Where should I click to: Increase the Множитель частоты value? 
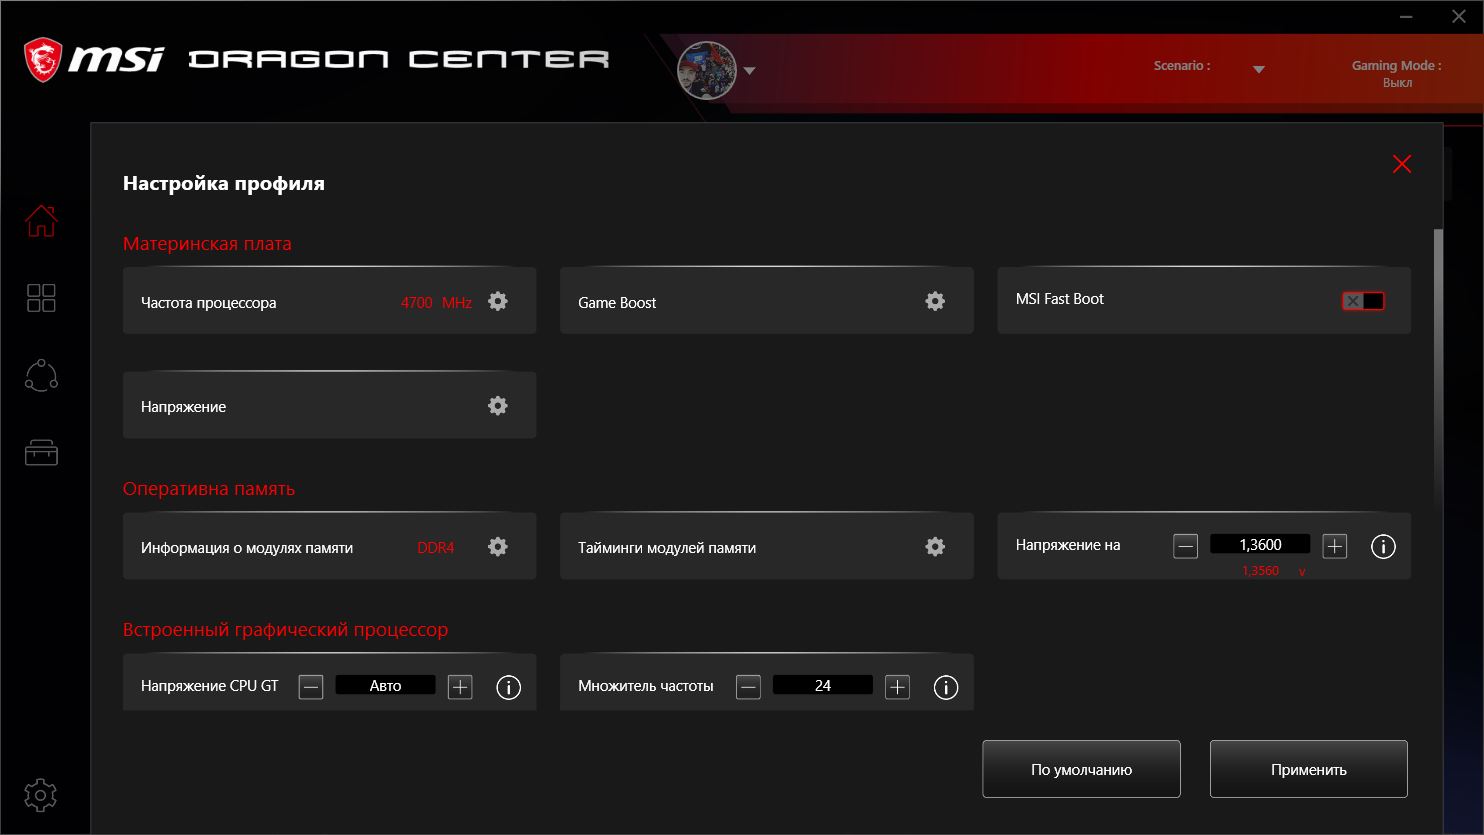click(898, 687)
